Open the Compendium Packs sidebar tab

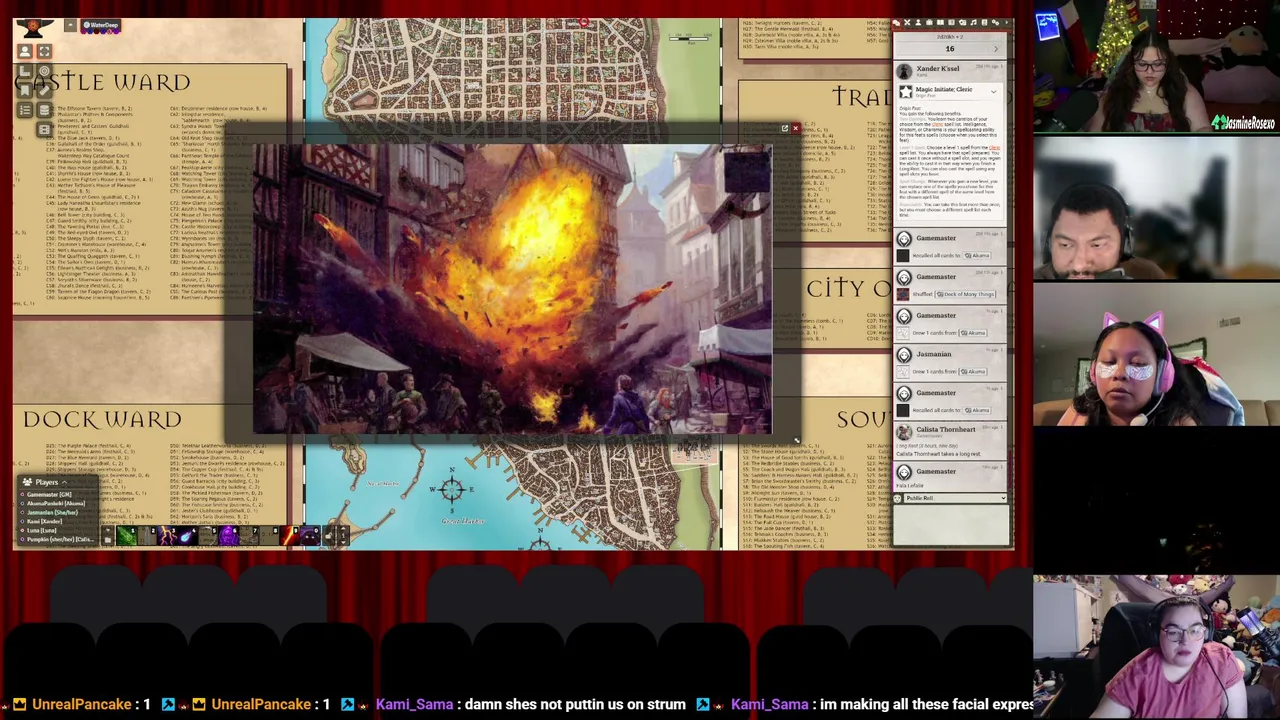[x=985, y=23]
